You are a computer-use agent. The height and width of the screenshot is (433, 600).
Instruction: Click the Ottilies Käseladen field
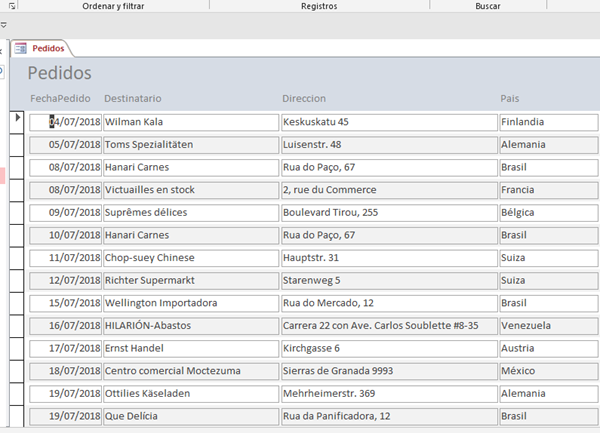[x=191, y=394]
